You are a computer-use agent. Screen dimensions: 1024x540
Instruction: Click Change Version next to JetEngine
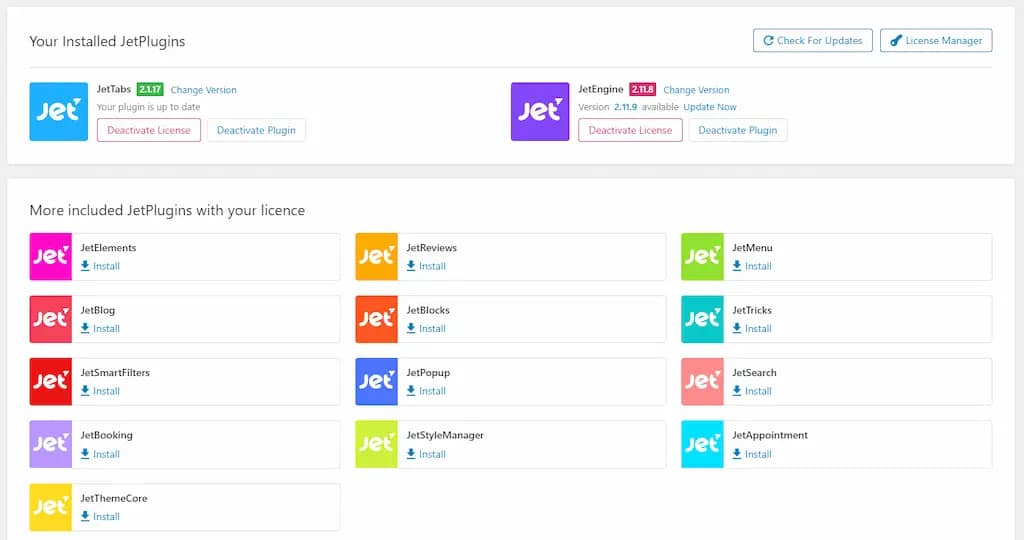(696, 90)
